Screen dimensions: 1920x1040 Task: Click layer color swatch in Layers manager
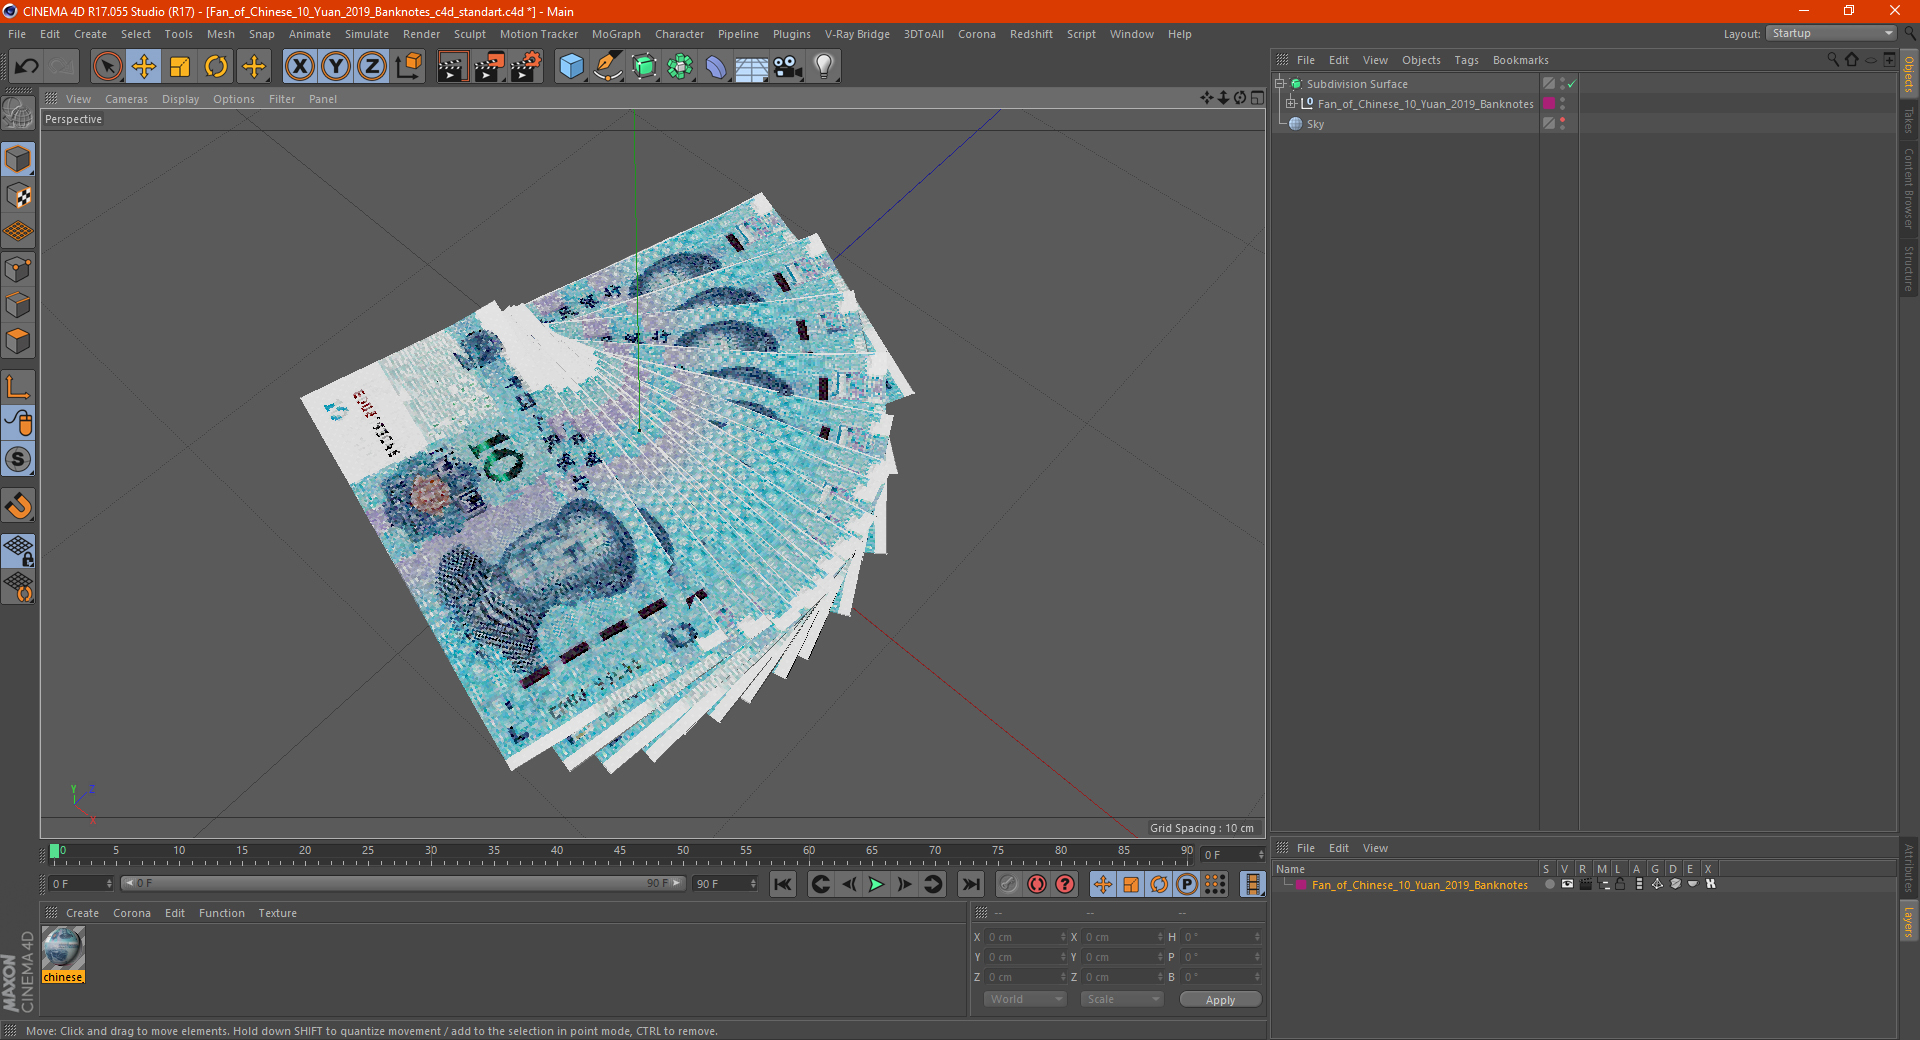click(x=1301, y=885)
